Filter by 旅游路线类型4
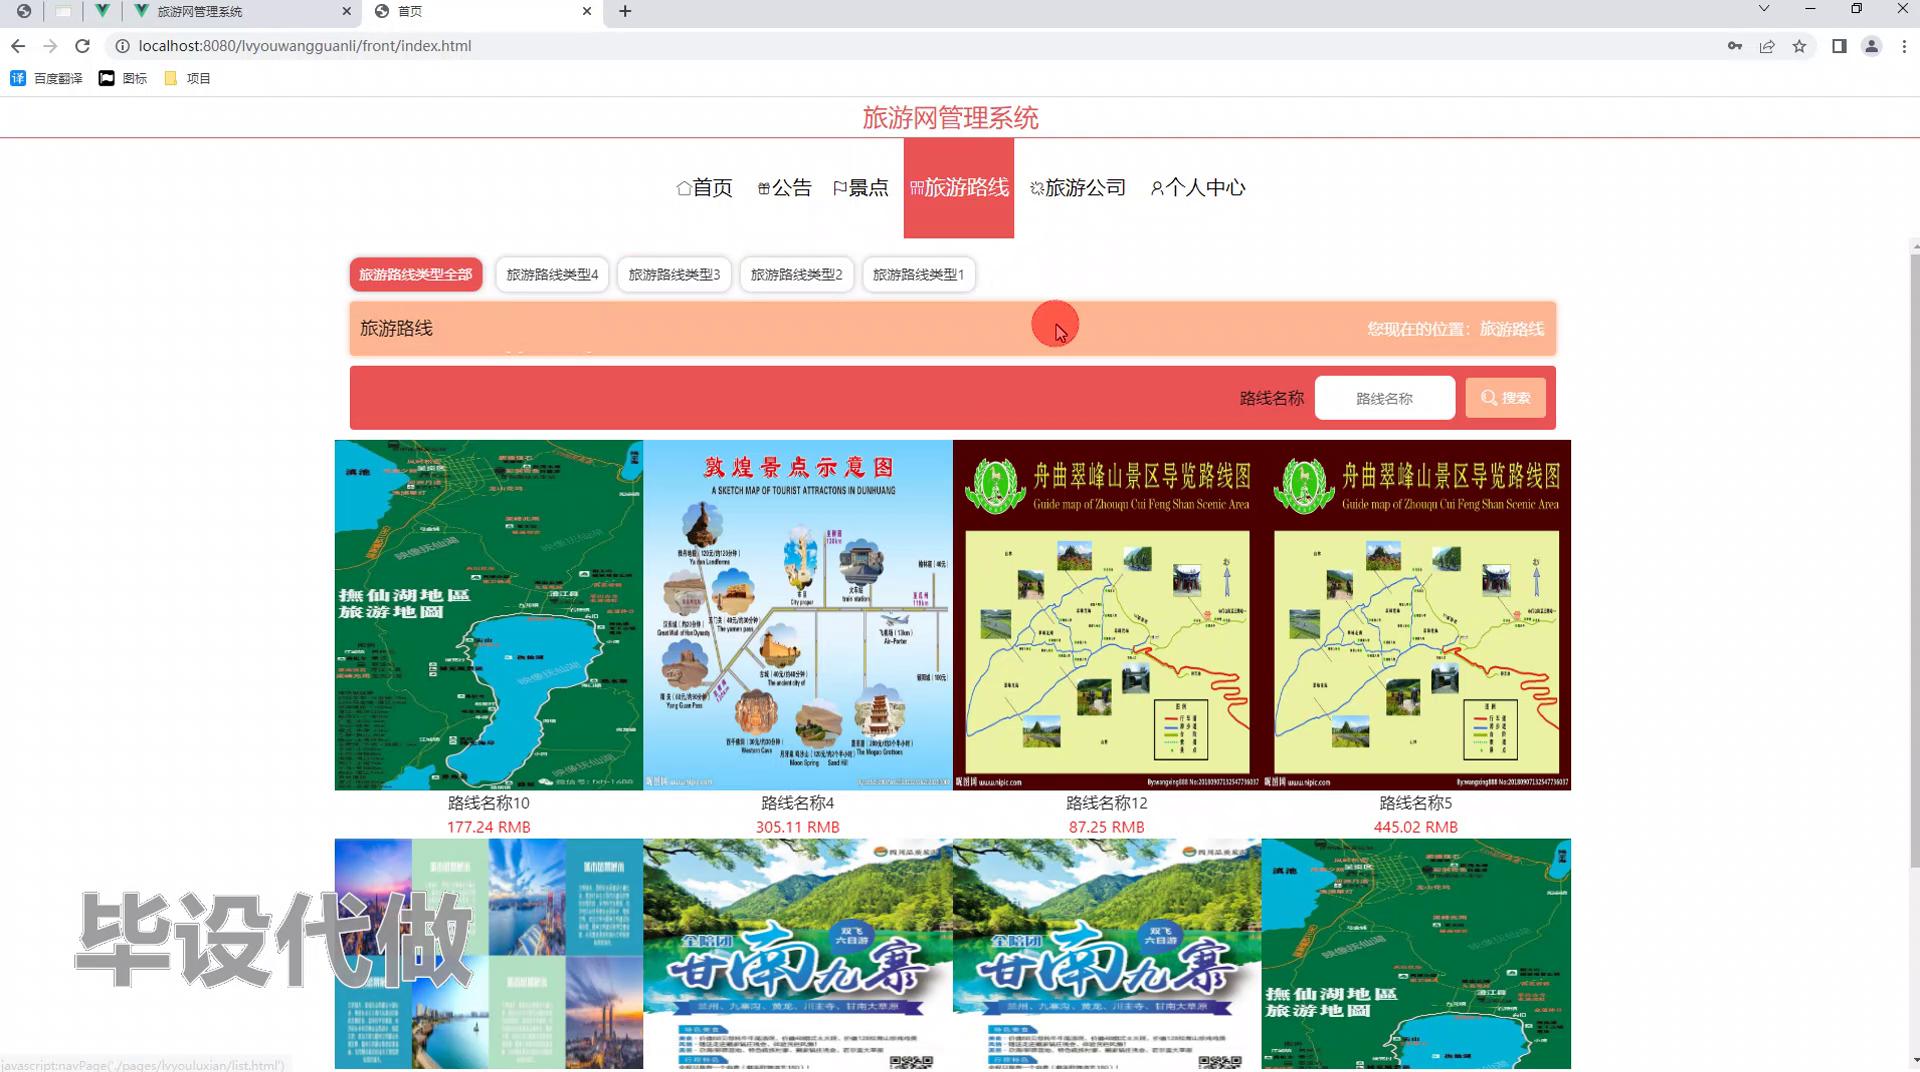 point(552,274)
